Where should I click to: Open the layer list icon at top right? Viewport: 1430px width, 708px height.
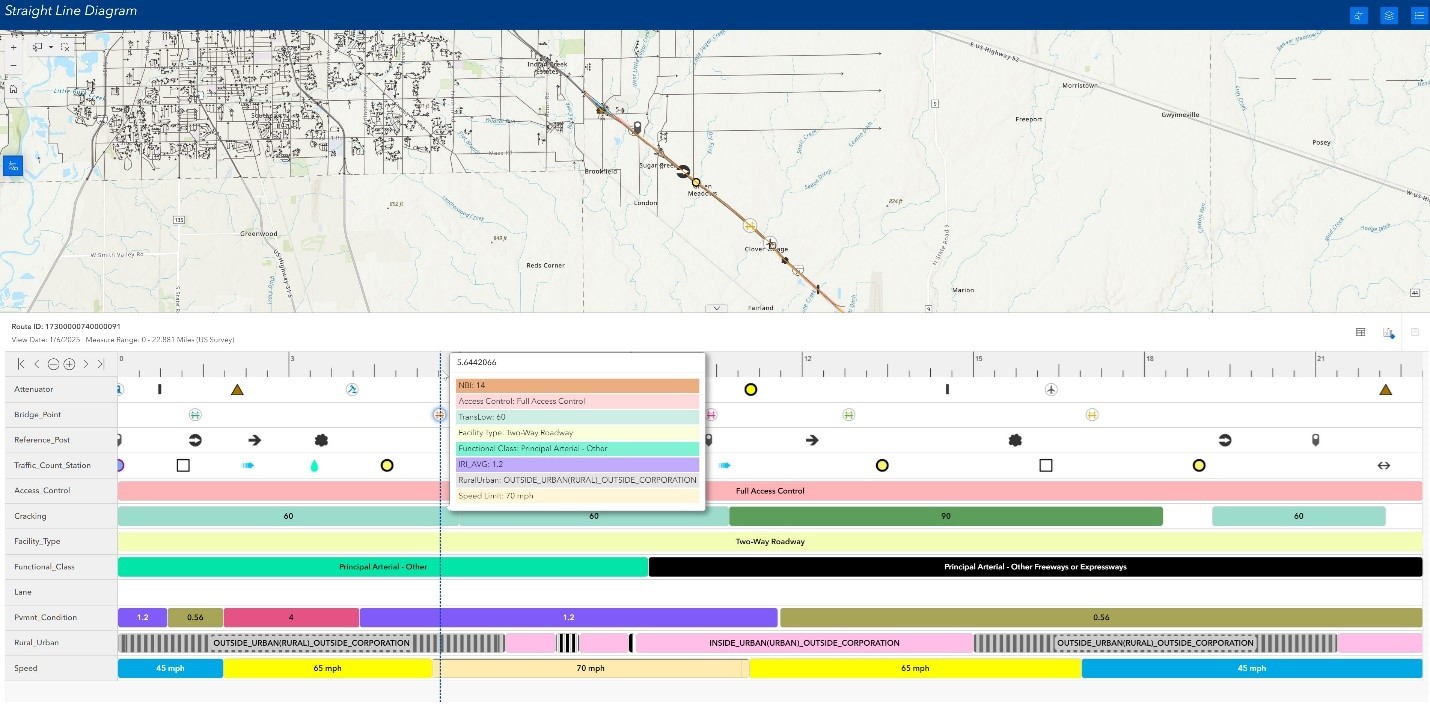pos(1419,15)
